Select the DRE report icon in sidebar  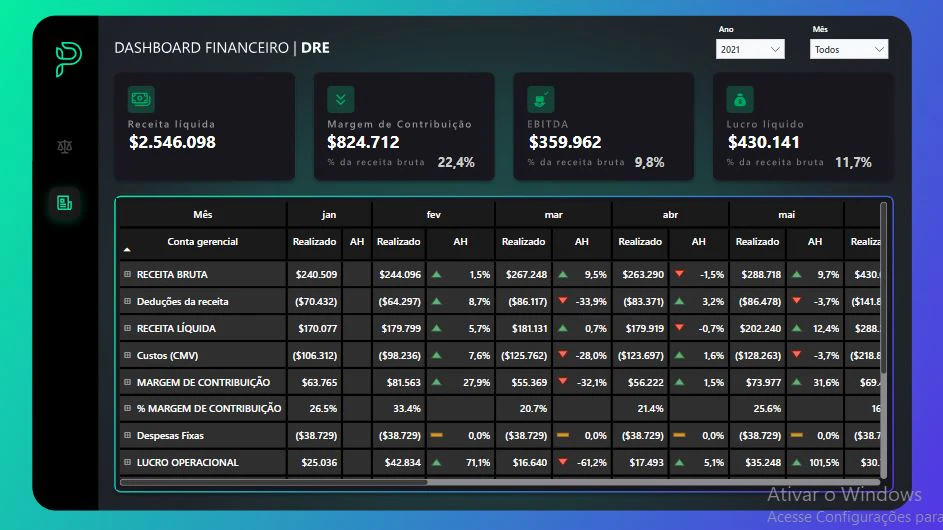[64, 203]
